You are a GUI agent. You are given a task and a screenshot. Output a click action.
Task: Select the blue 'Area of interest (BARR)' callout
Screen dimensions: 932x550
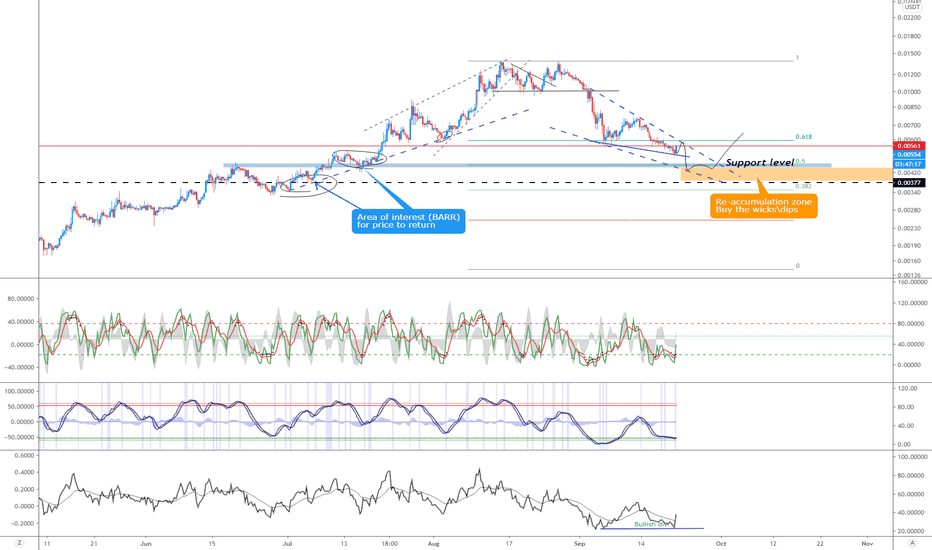coord(408,221)
